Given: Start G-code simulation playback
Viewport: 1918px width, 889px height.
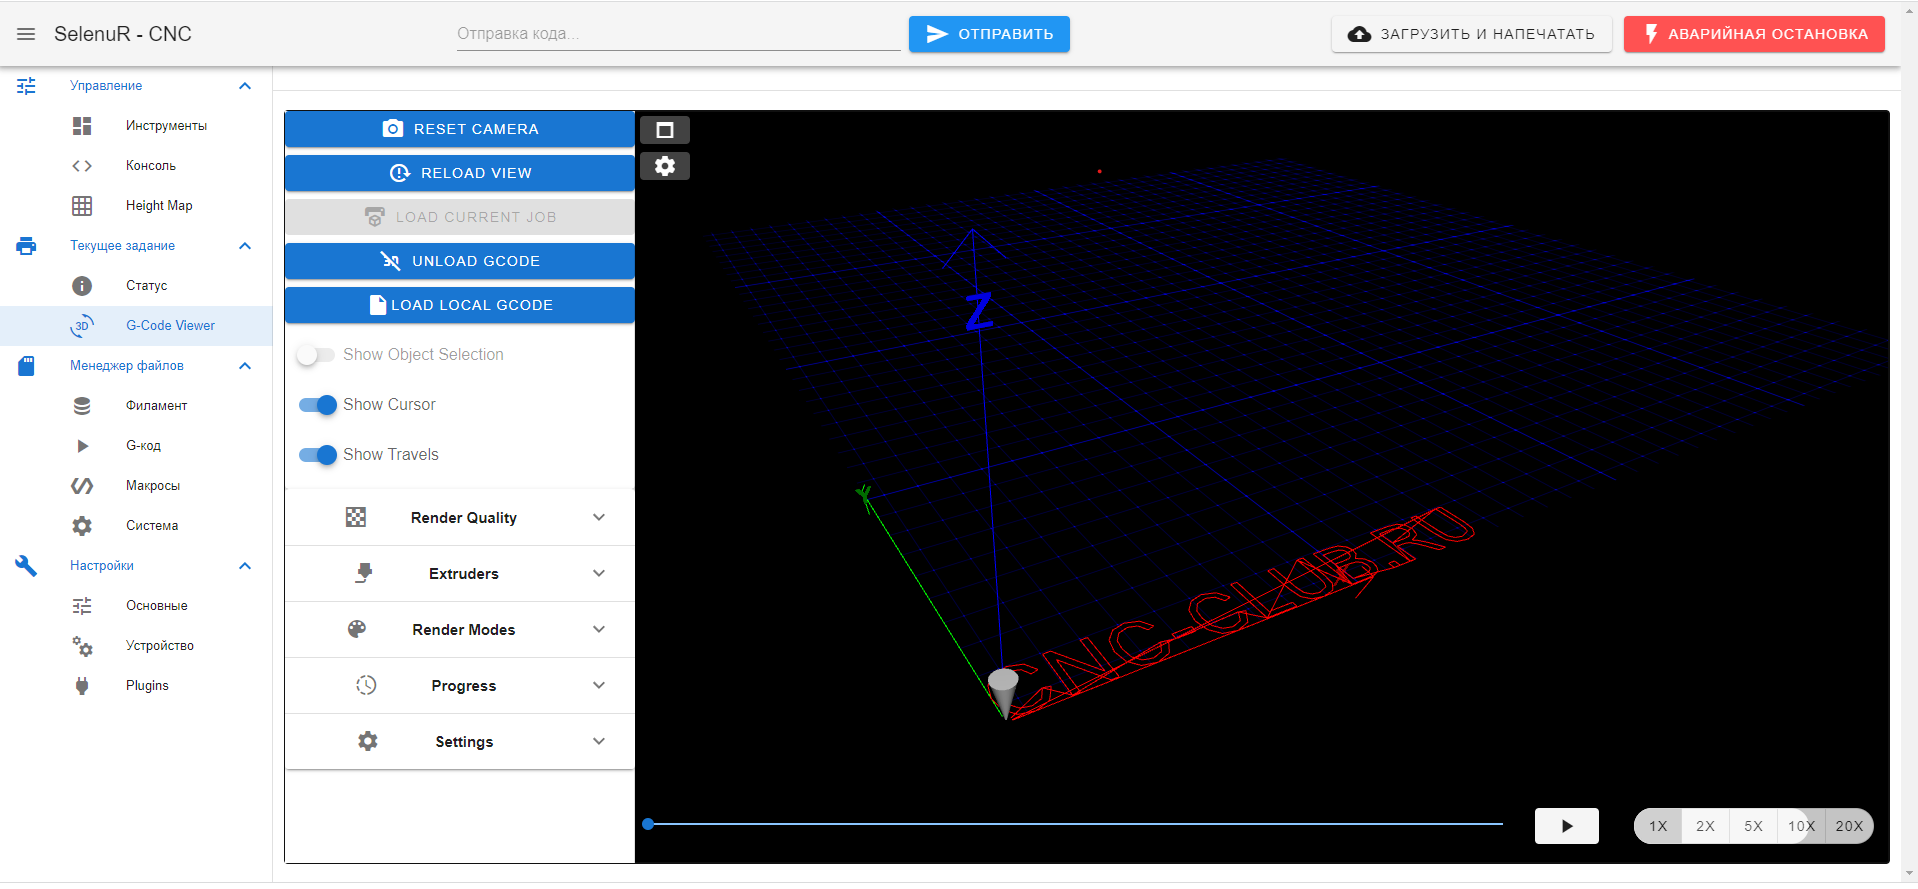Looking at the screenshot, I should [1567, 826].
